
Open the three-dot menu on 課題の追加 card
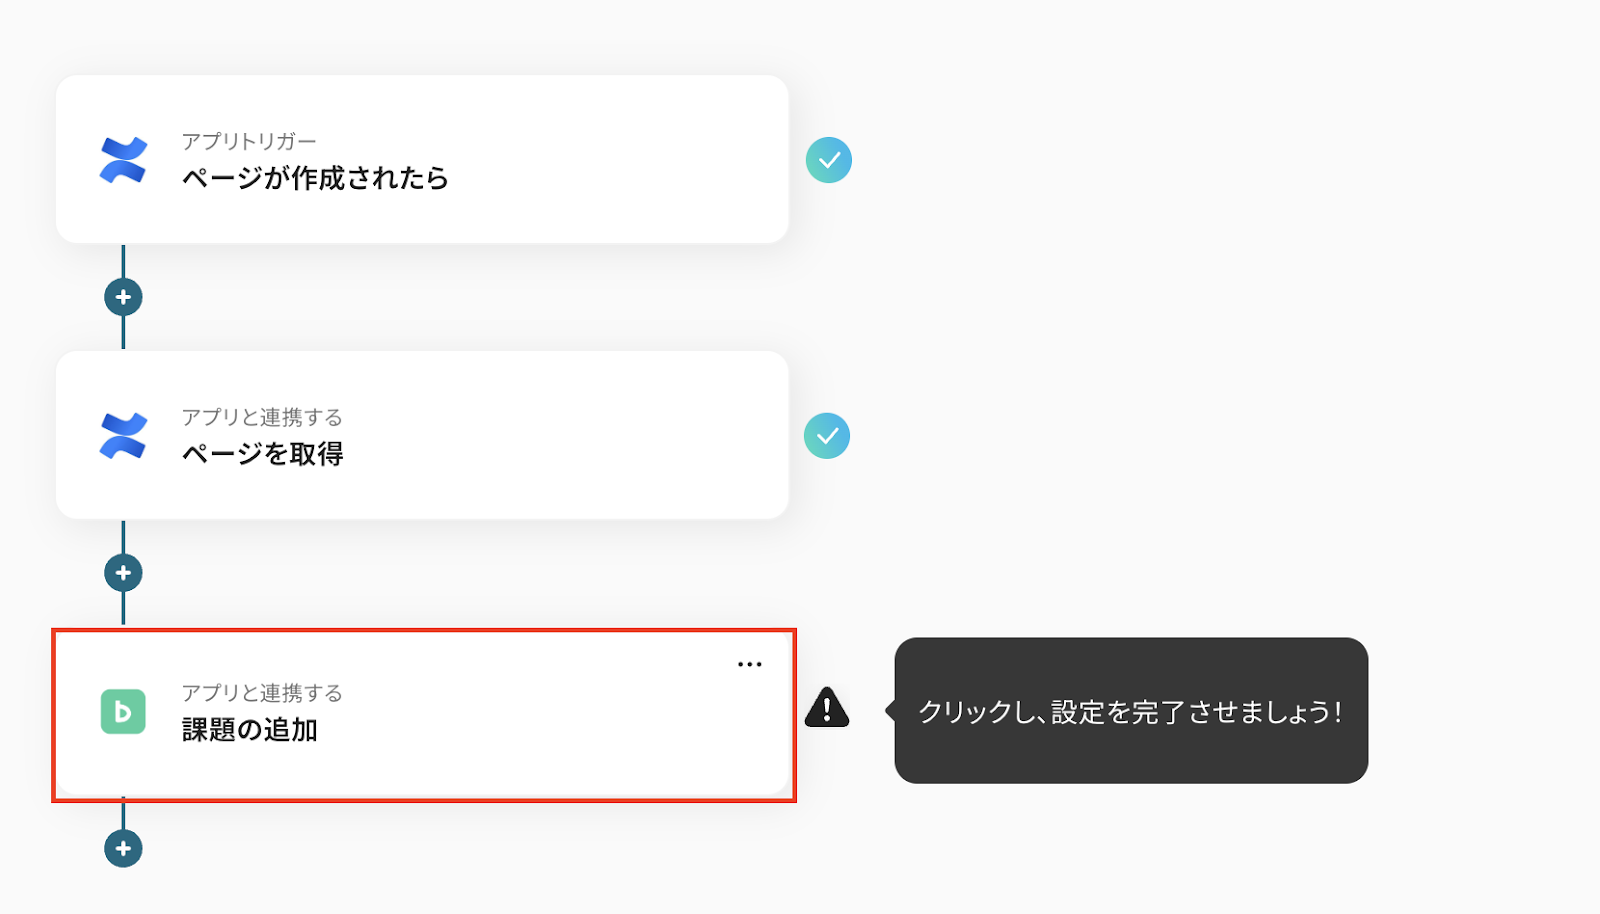tap(750, 664)
